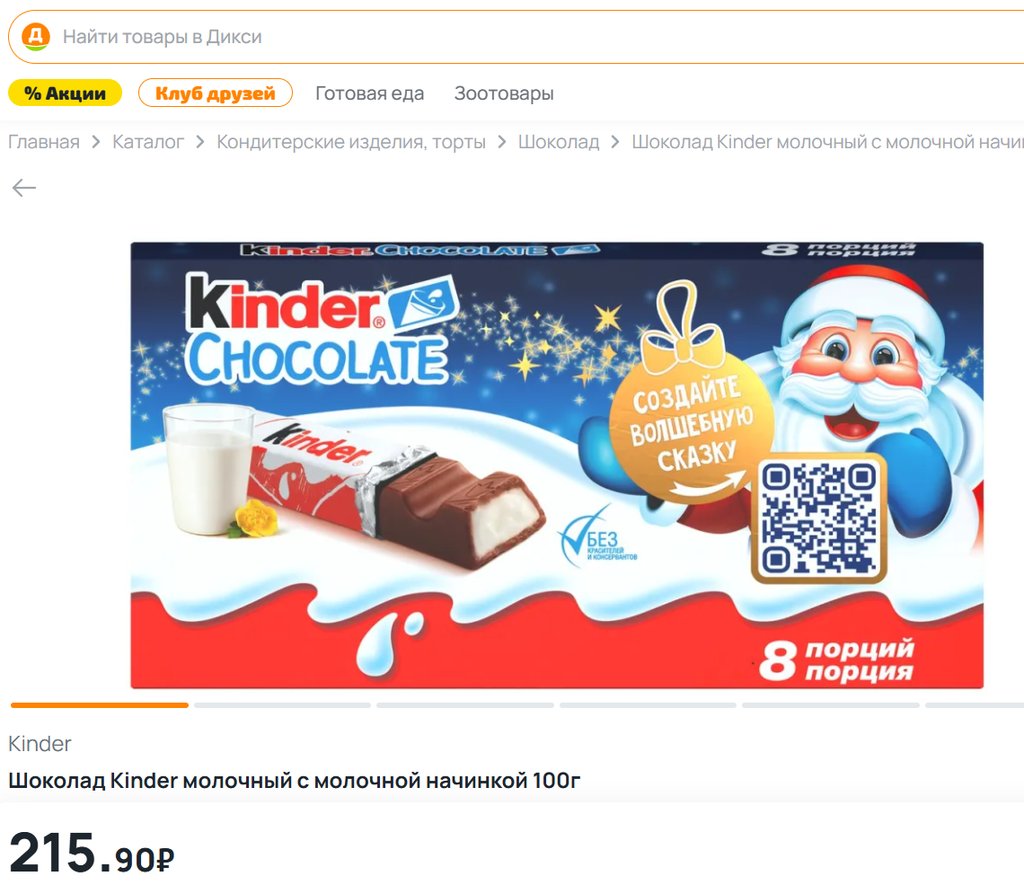Open 'Кондитерские изделия, торты' breadcrumb

pyautogui.click(x=351, y=142)
